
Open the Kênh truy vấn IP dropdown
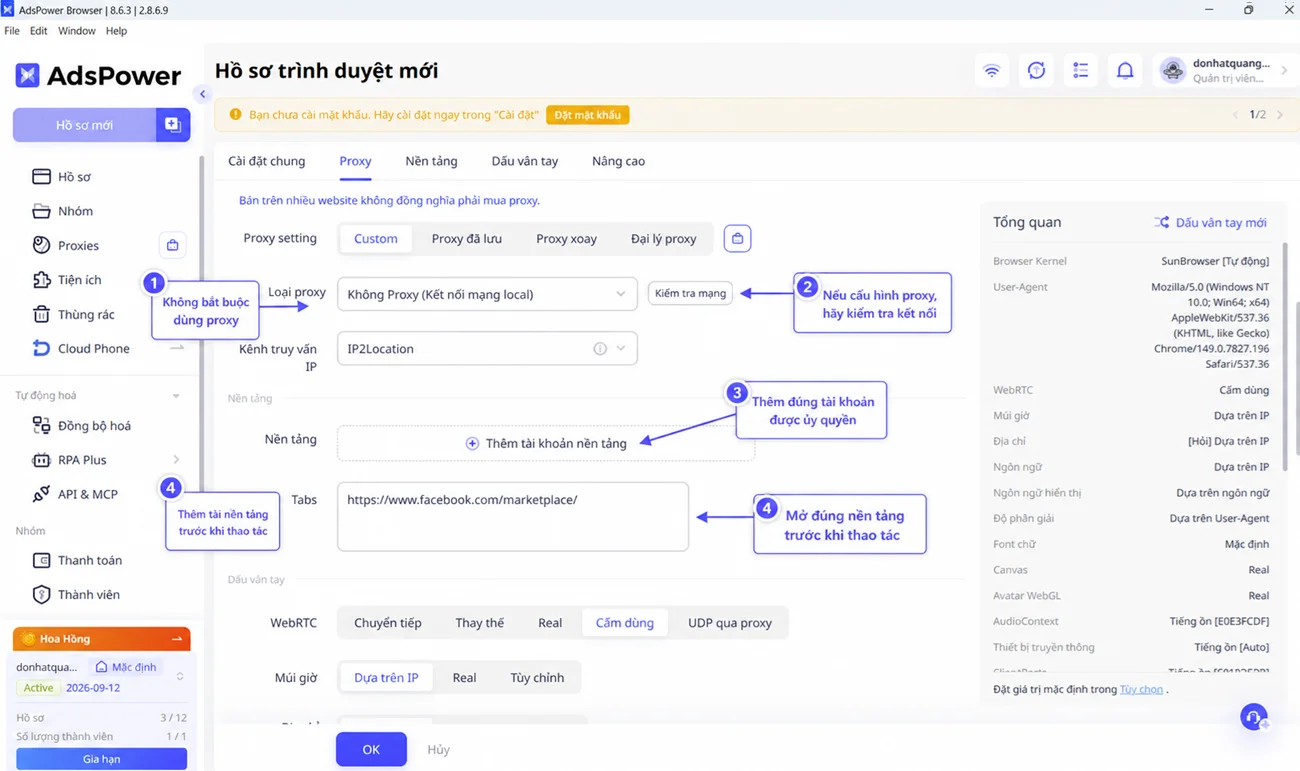click(x=487, y=349)
